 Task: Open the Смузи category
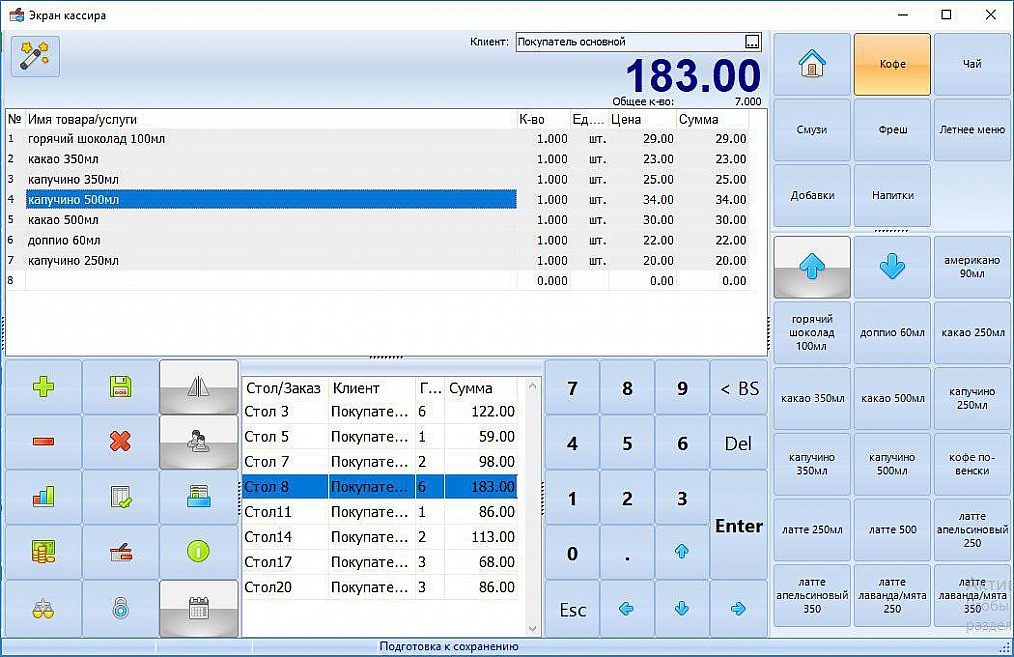(811, 130)
